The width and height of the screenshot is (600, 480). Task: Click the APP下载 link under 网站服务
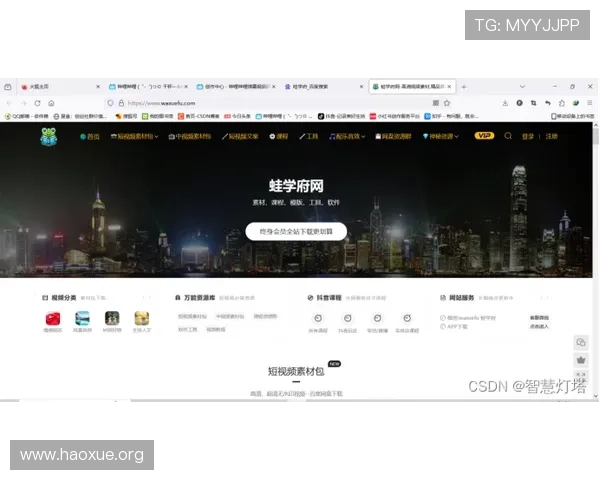454,327
